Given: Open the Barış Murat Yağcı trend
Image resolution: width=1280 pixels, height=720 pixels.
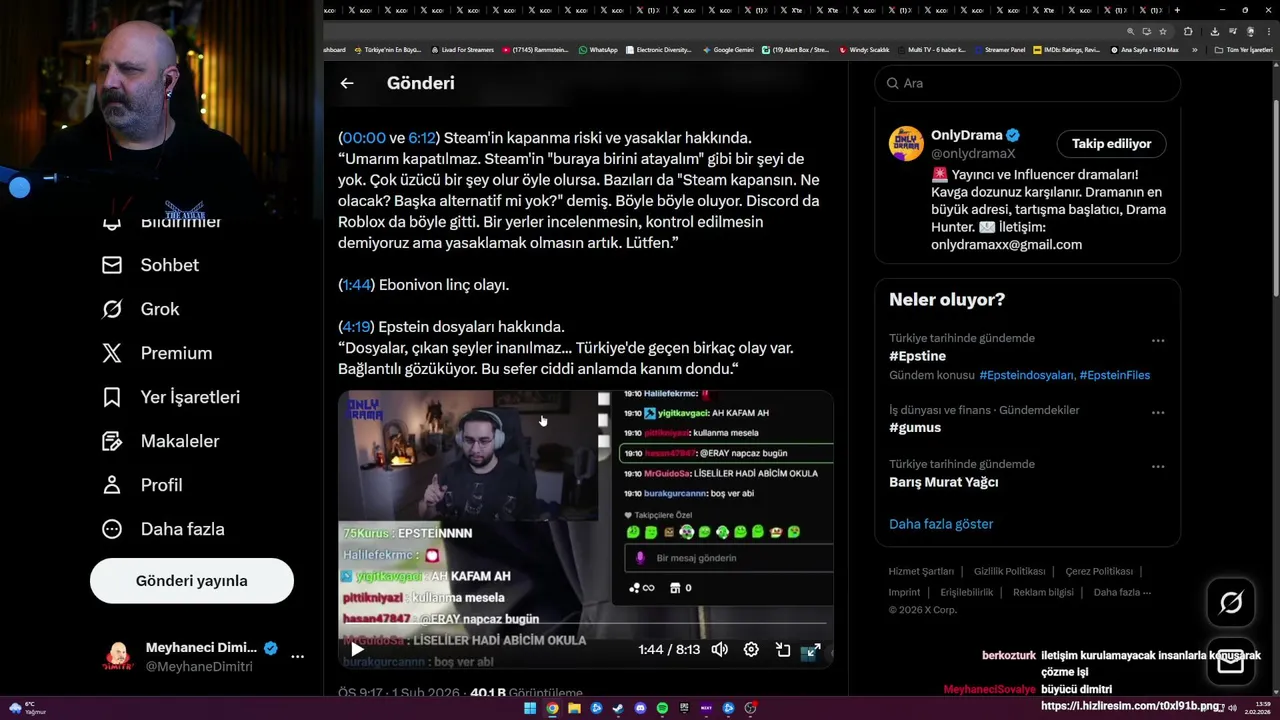Looking at the screenshot, I should [x=944, y=482].
